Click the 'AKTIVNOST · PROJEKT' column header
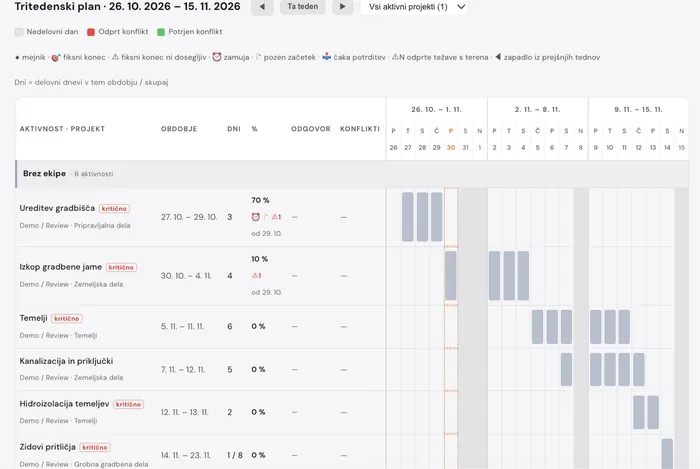The width and height of the screenshot is (700, 469). (x=62, y=129)
